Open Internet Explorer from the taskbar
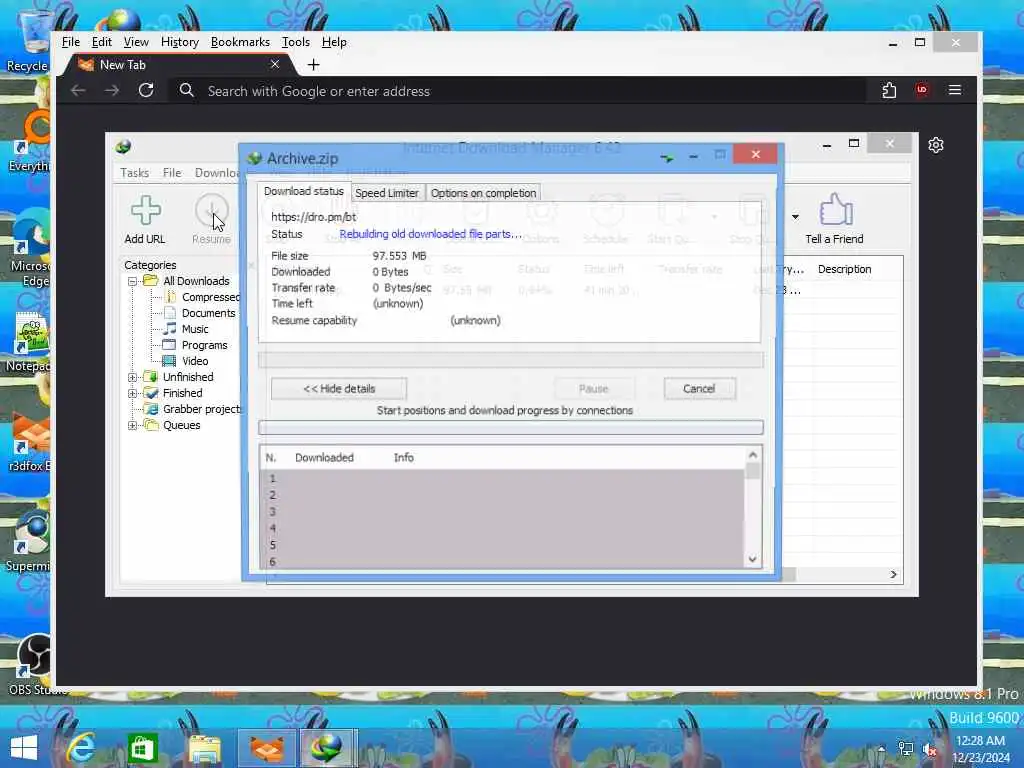 pyautogui.click(x=82, y=747)
